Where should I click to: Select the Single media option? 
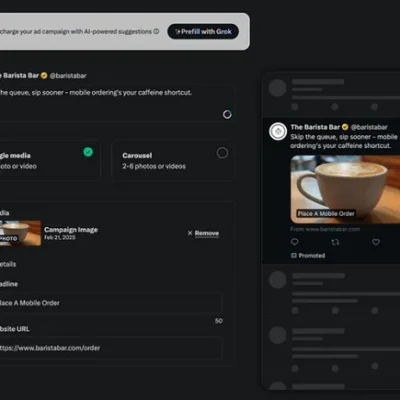(49, 161)
